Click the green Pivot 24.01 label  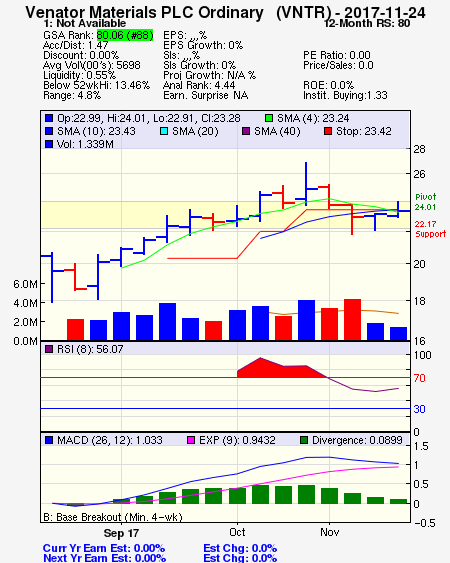pos(426,202)
